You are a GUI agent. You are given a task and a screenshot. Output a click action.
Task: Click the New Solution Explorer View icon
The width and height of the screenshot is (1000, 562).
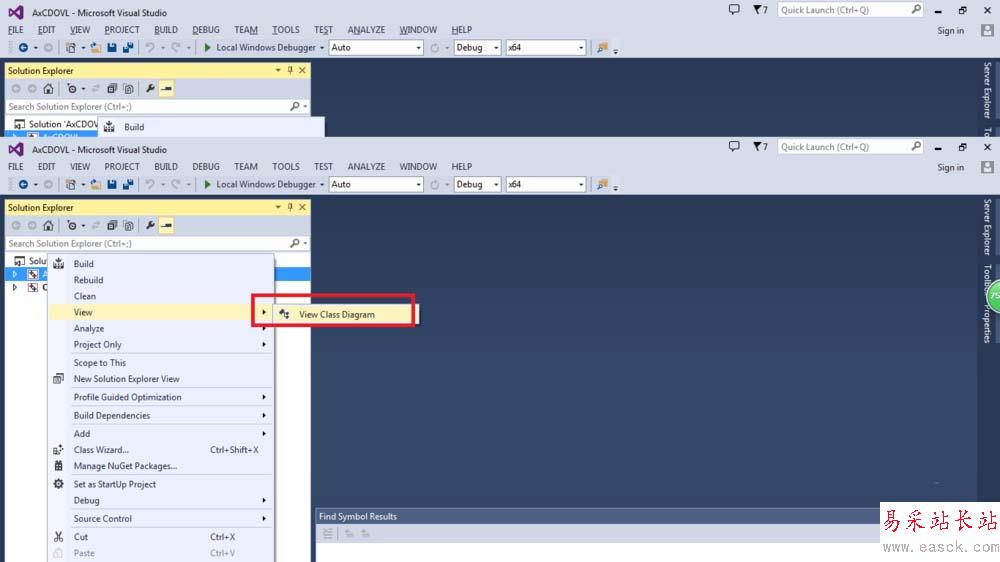pyautogui.click(x=59, y=379)
